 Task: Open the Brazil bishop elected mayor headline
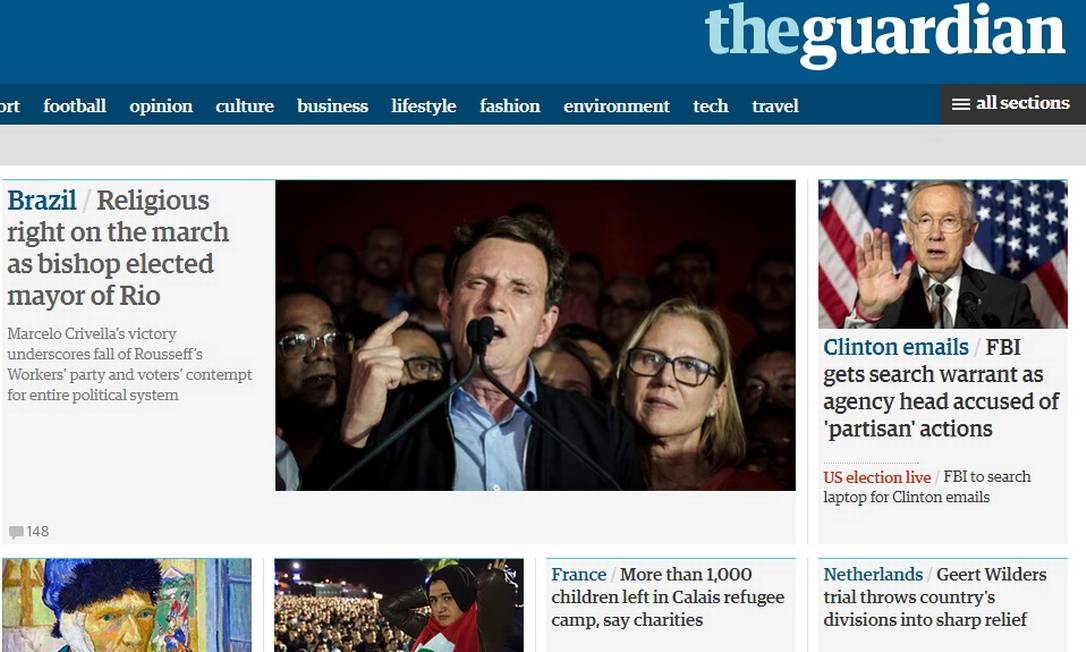pos(118,247)
